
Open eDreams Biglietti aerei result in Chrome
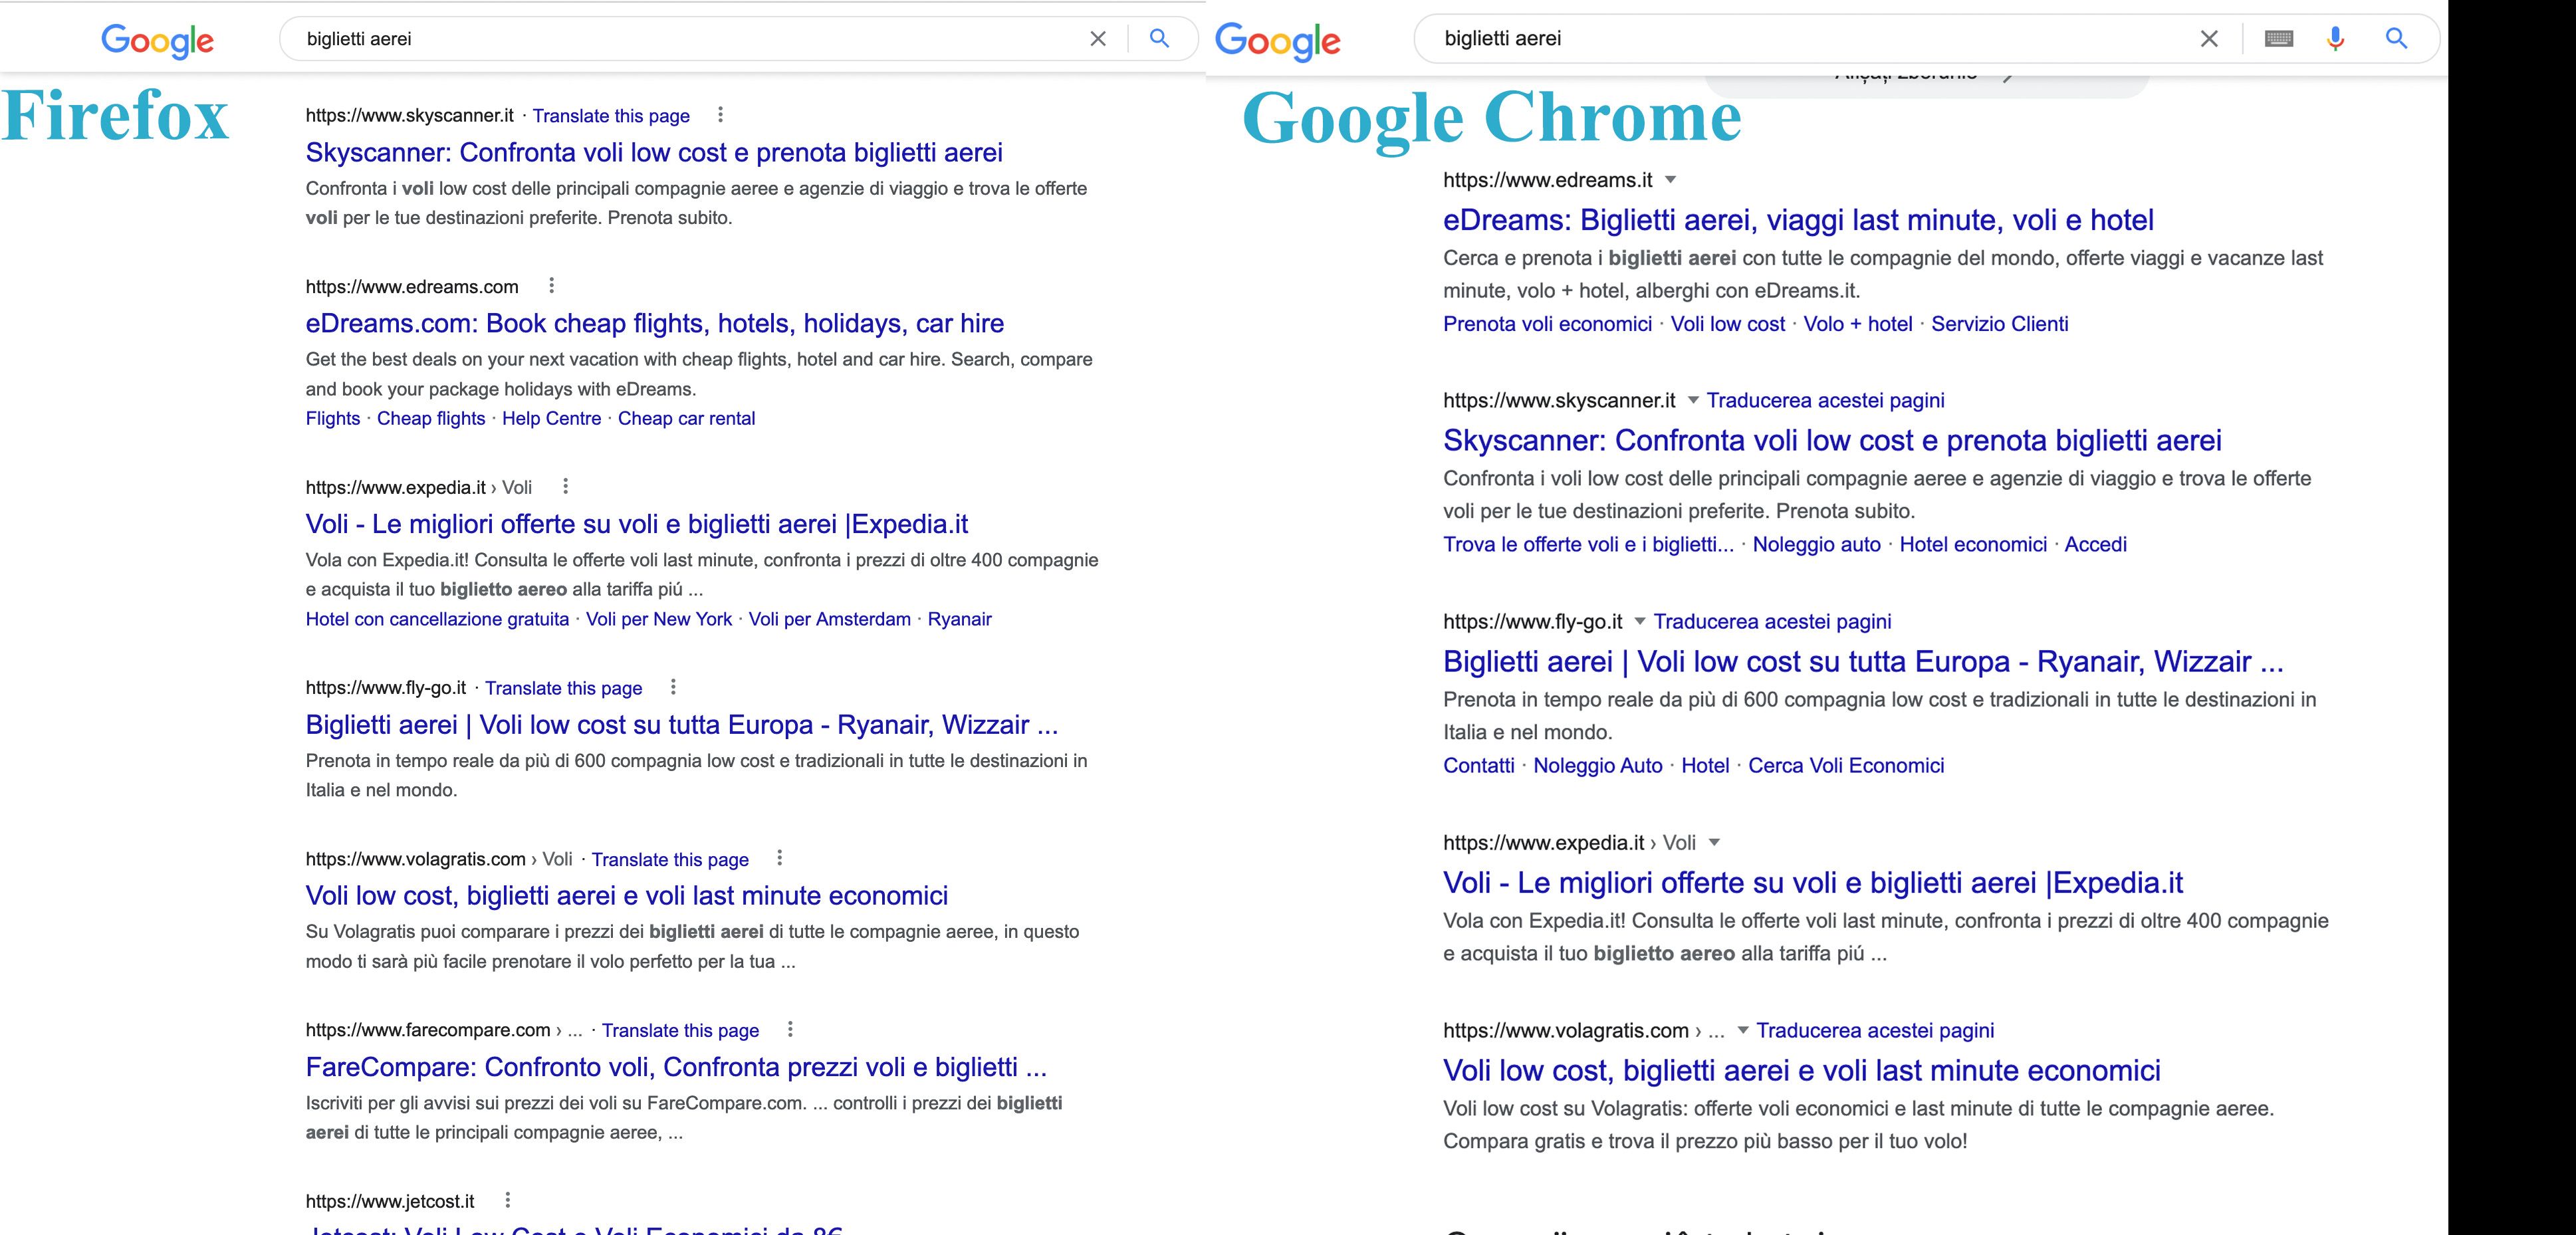pos(1798,220)
